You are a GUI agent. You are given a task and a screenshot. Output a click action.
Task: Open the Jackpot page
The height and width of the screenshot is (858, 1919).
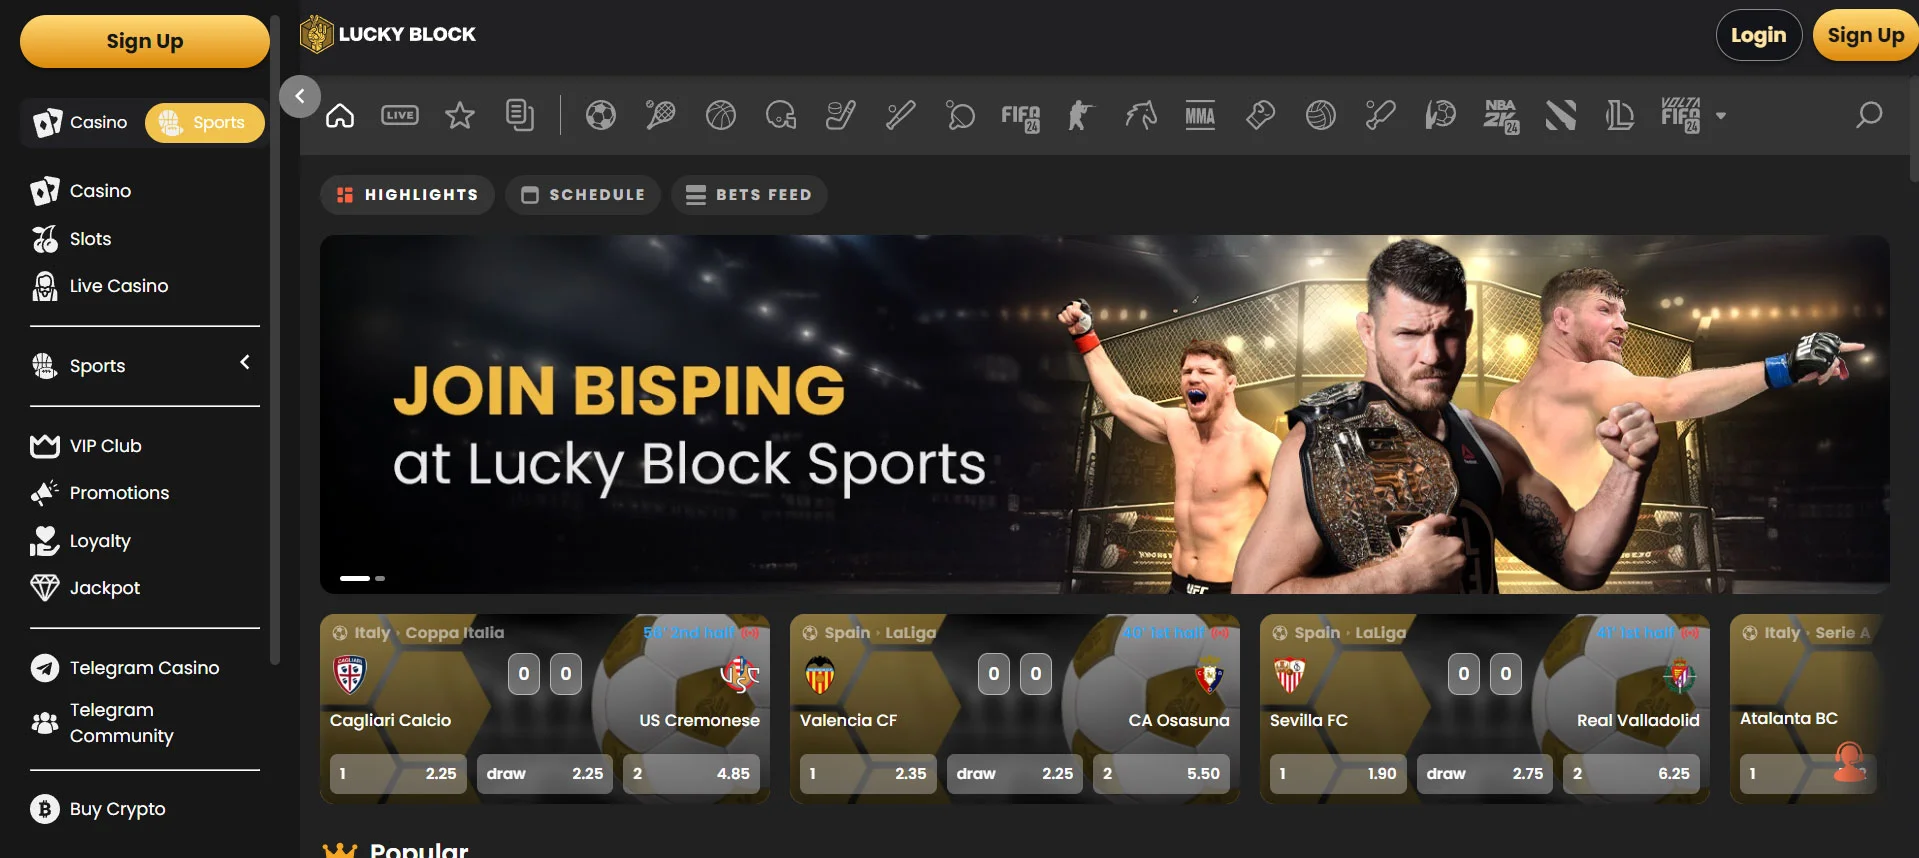pyautogui.click(x=85, y=588)
